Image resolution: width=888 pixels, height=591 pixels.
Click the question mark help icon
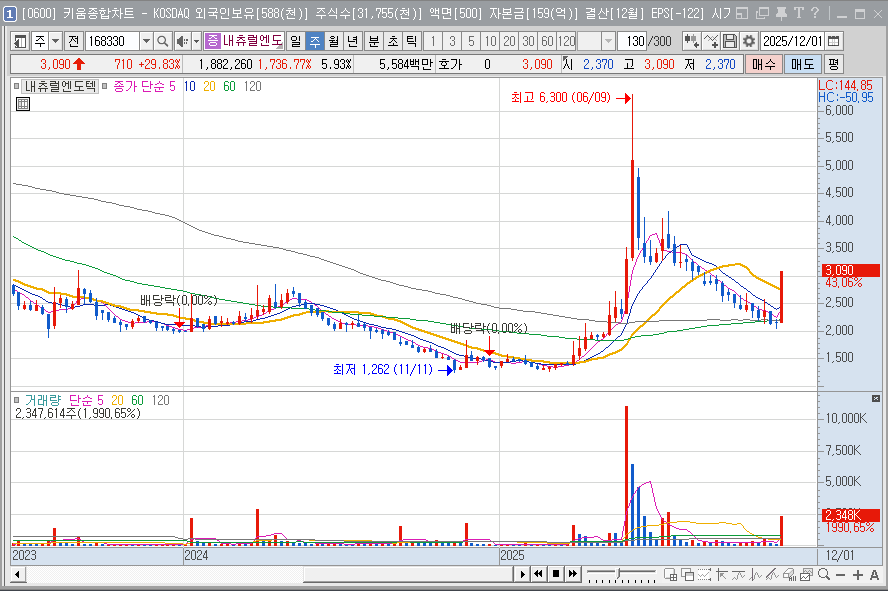815,13
